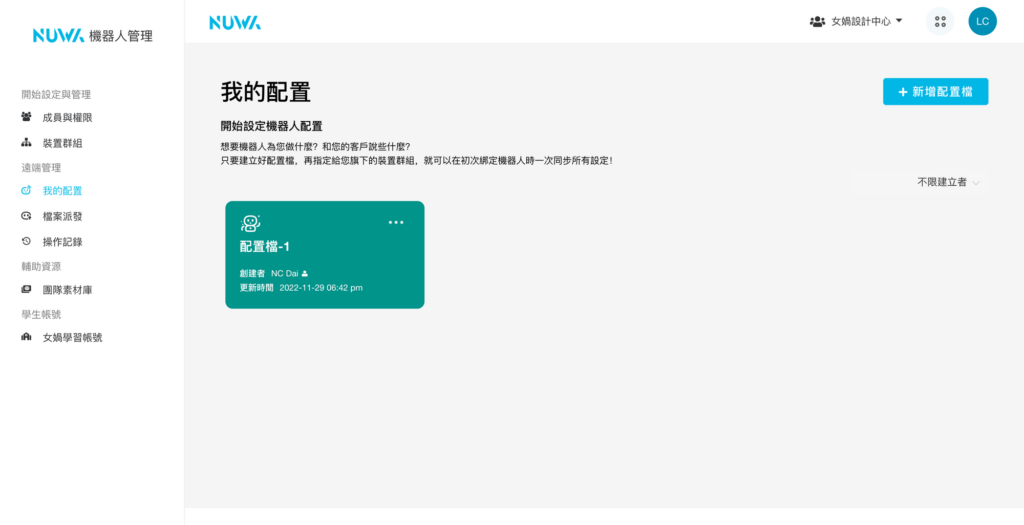Click the 輔助資源 section label

click(41, 266)
